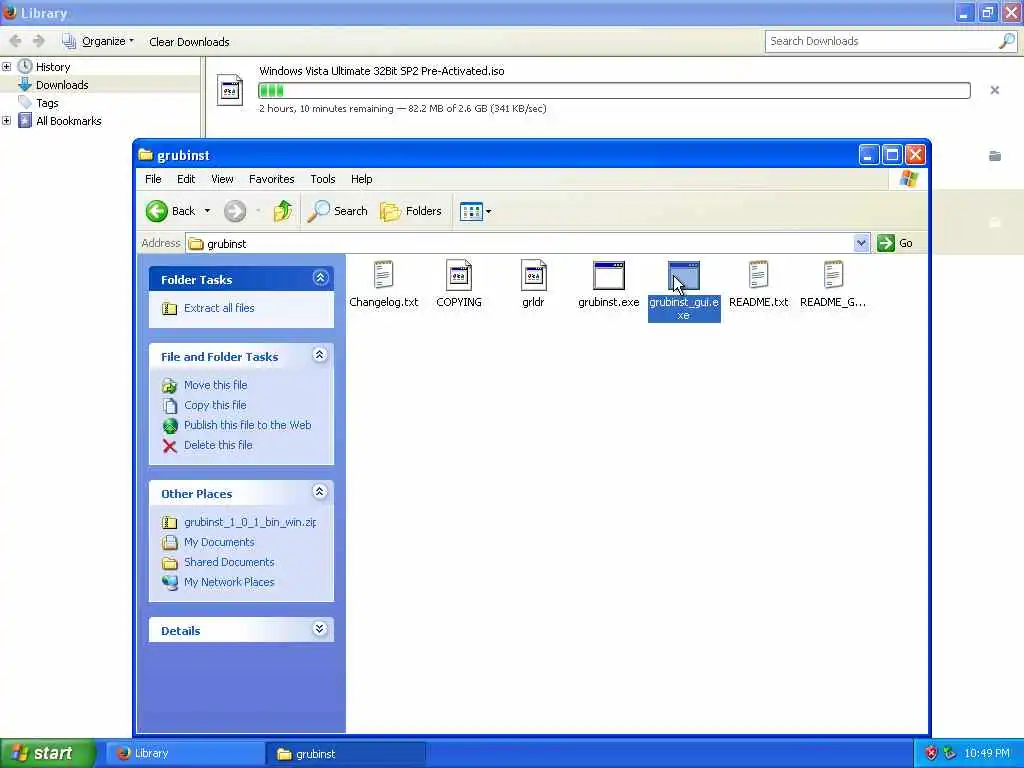Select All Bookmarks in Library sidebar

coord(69,121)
